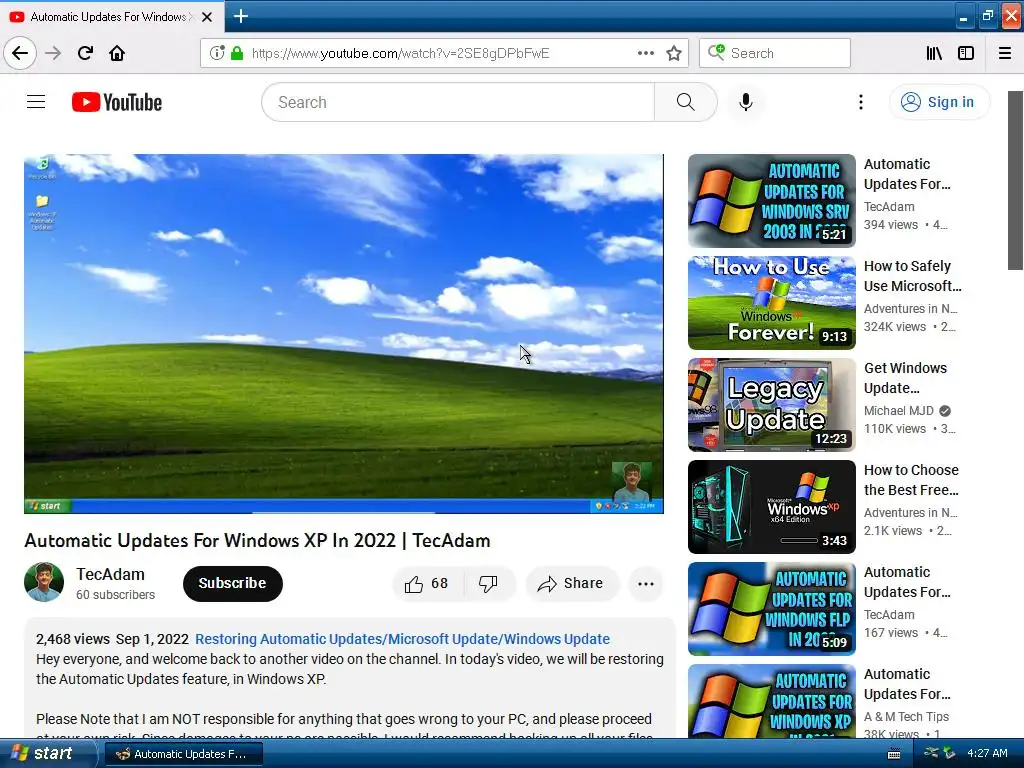
Task: Open the browser Library icon
Action: (x=934, y=53)
